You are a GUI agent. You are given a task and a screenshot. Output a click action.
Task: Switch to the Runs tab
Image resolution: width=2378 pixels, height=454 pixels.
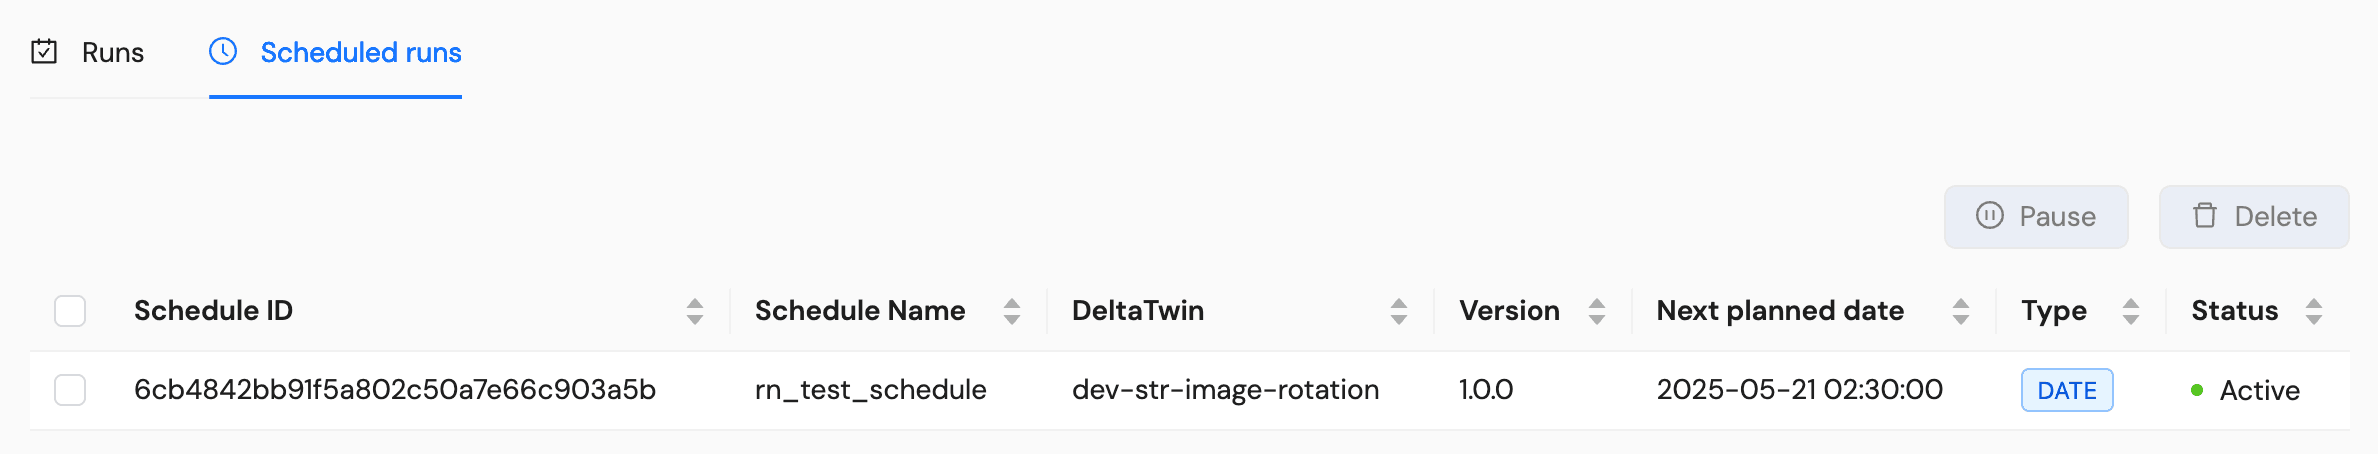tap(112, 52)
